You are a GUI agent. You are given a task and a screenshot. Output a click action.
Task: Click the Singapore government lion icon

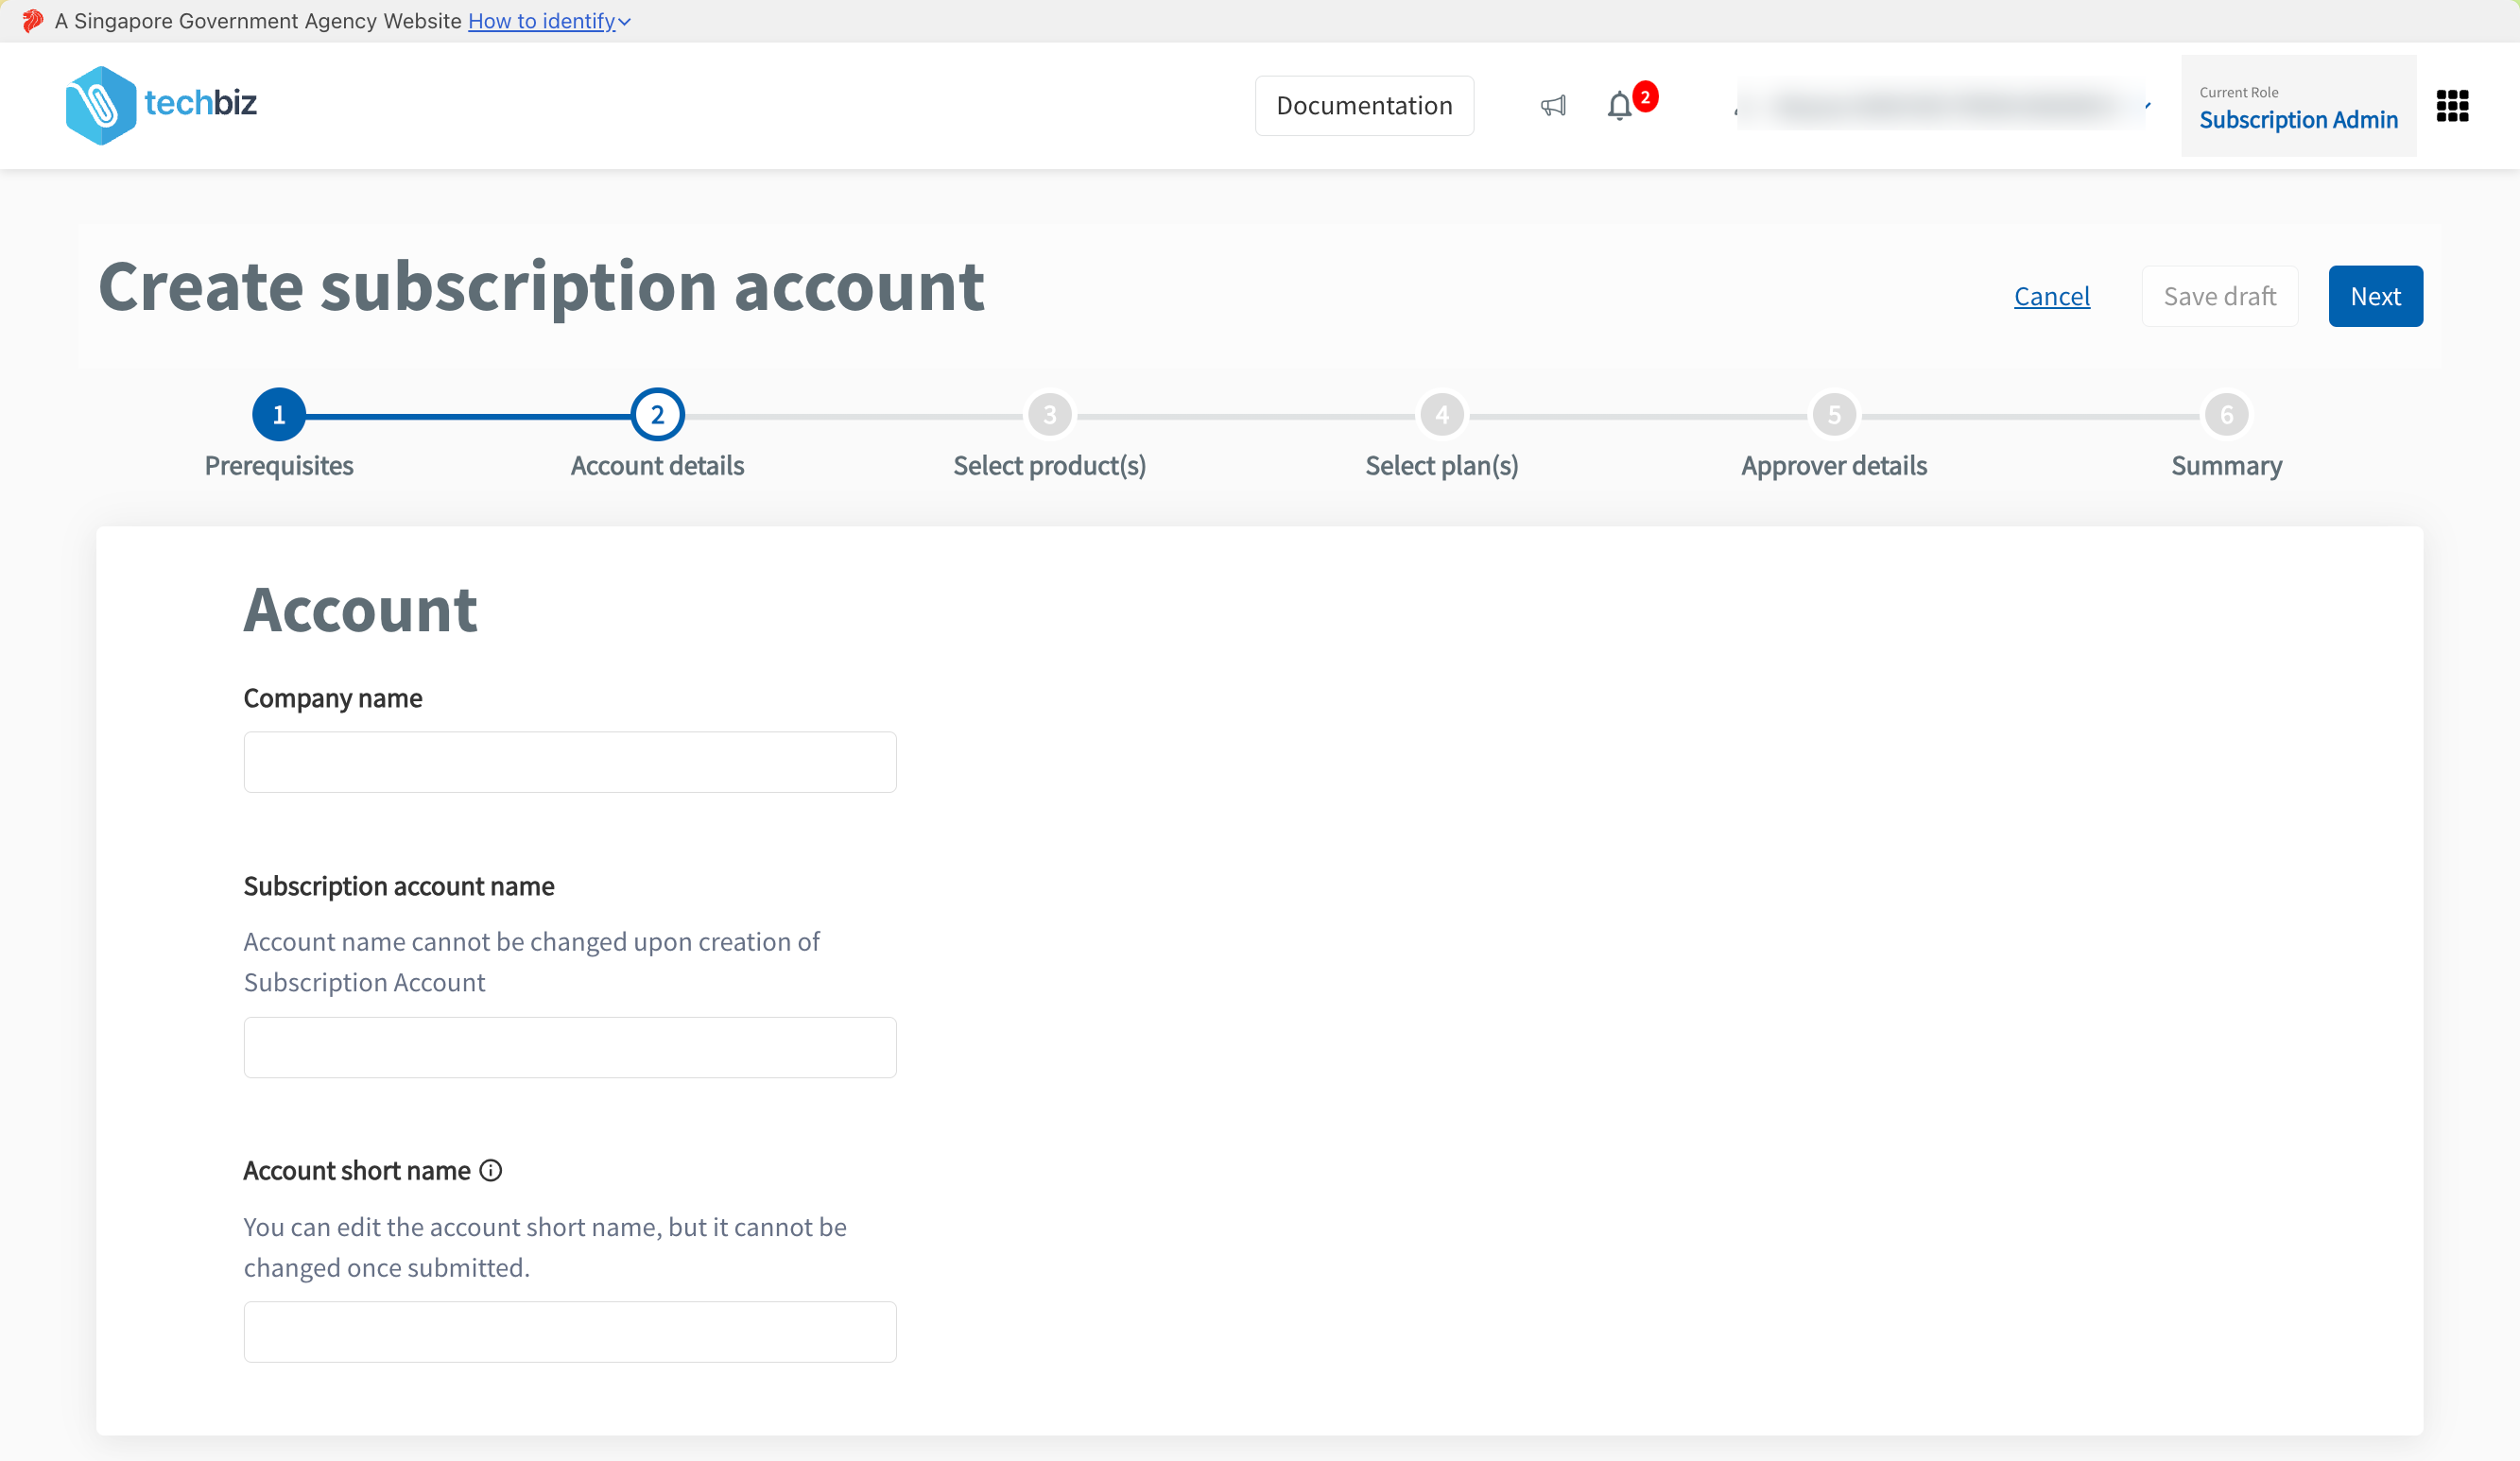coord(32,21)
